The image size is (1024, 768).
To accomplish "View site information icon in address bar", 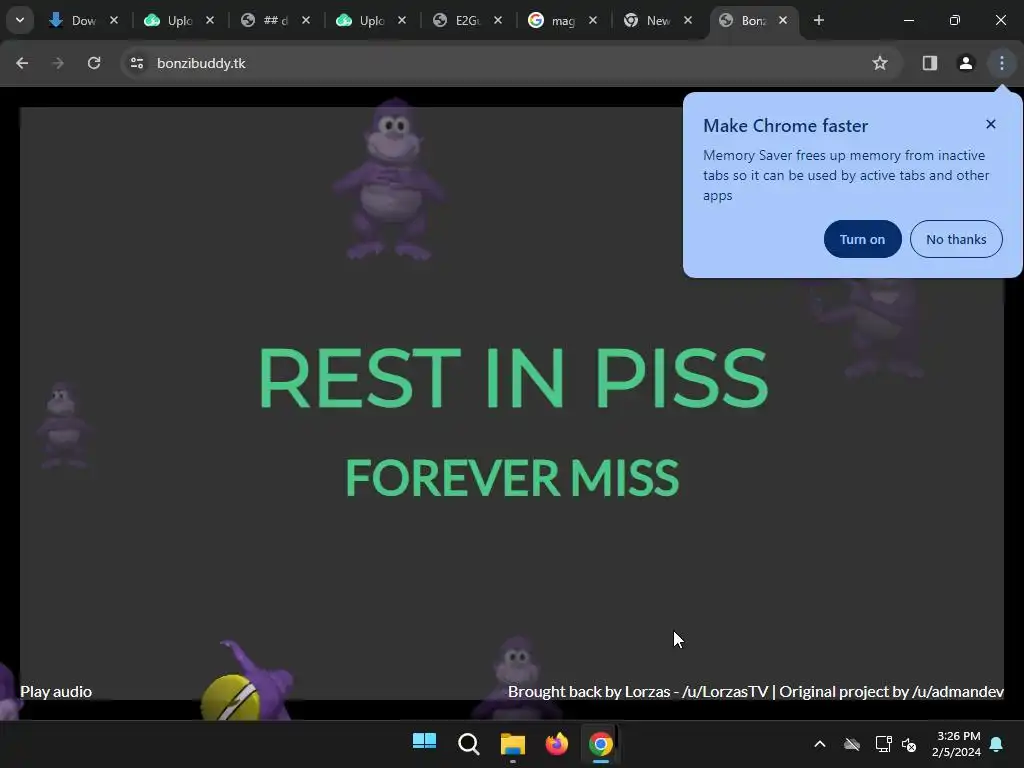I will (136, 63).
